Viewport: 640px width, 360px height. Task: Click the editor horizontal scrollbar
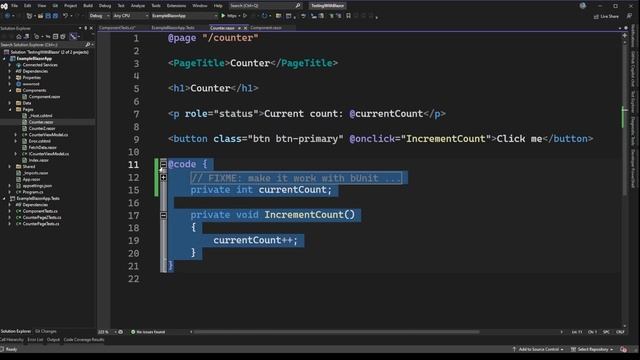point(336,332)
